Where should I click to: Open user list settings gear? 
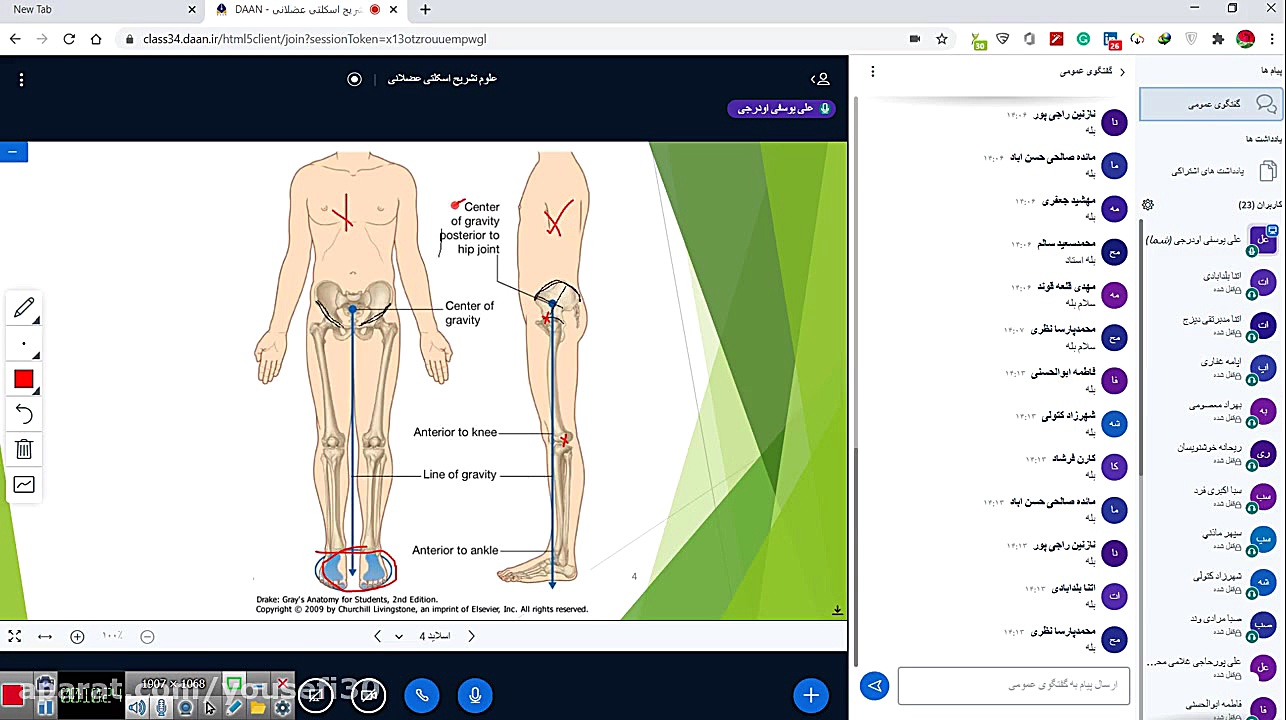coord(1148,205)
